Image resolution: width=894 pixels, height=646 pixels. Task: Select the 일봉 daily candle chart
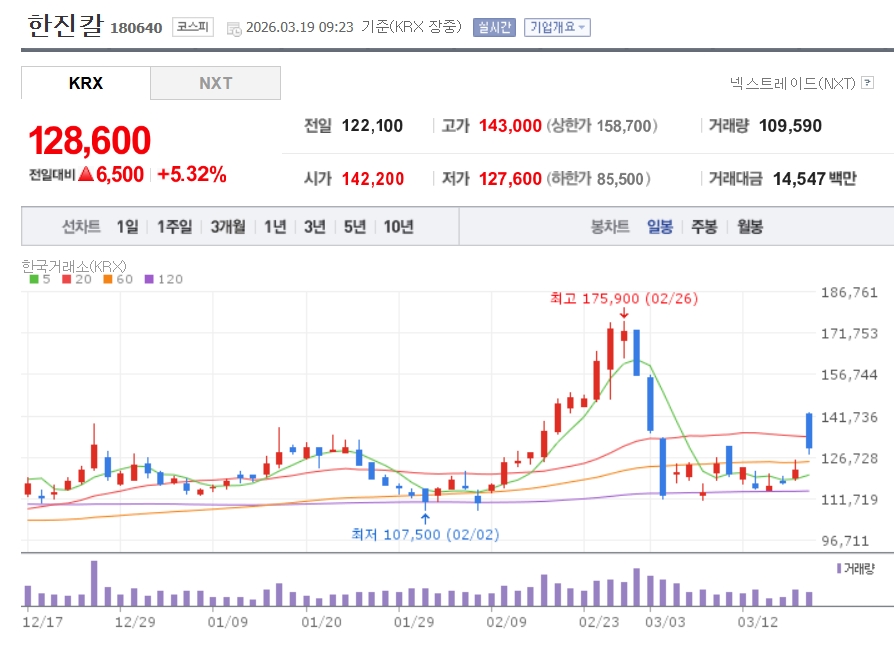[660, 227]
